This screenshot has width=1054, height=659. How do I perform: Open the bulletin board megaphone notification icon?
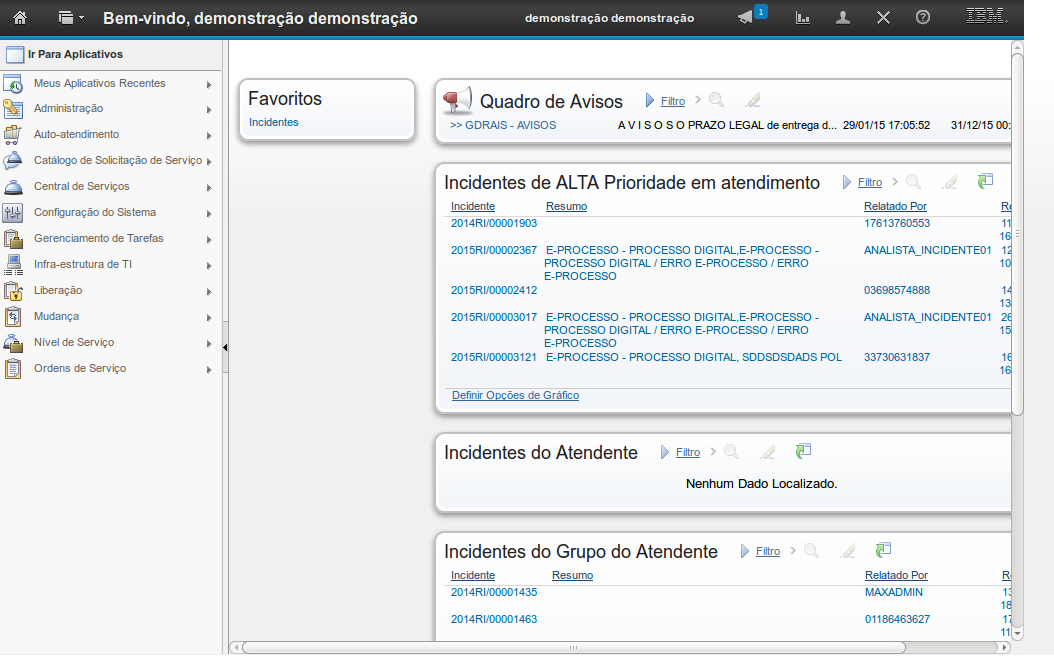[745, 17]
